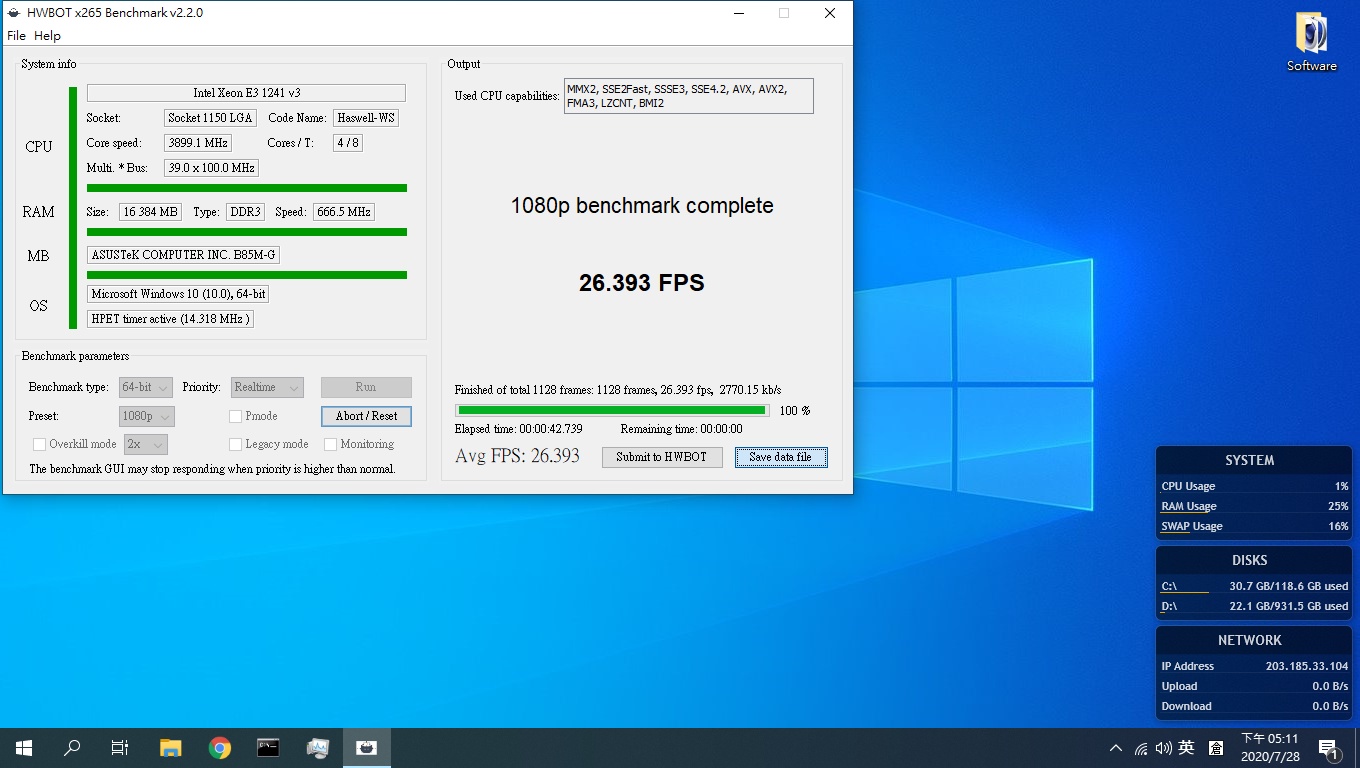The height and width of the screenshot is (768, 1360).
Task: Click SWAP Usage row in widget
Action: coord(1254,526)
